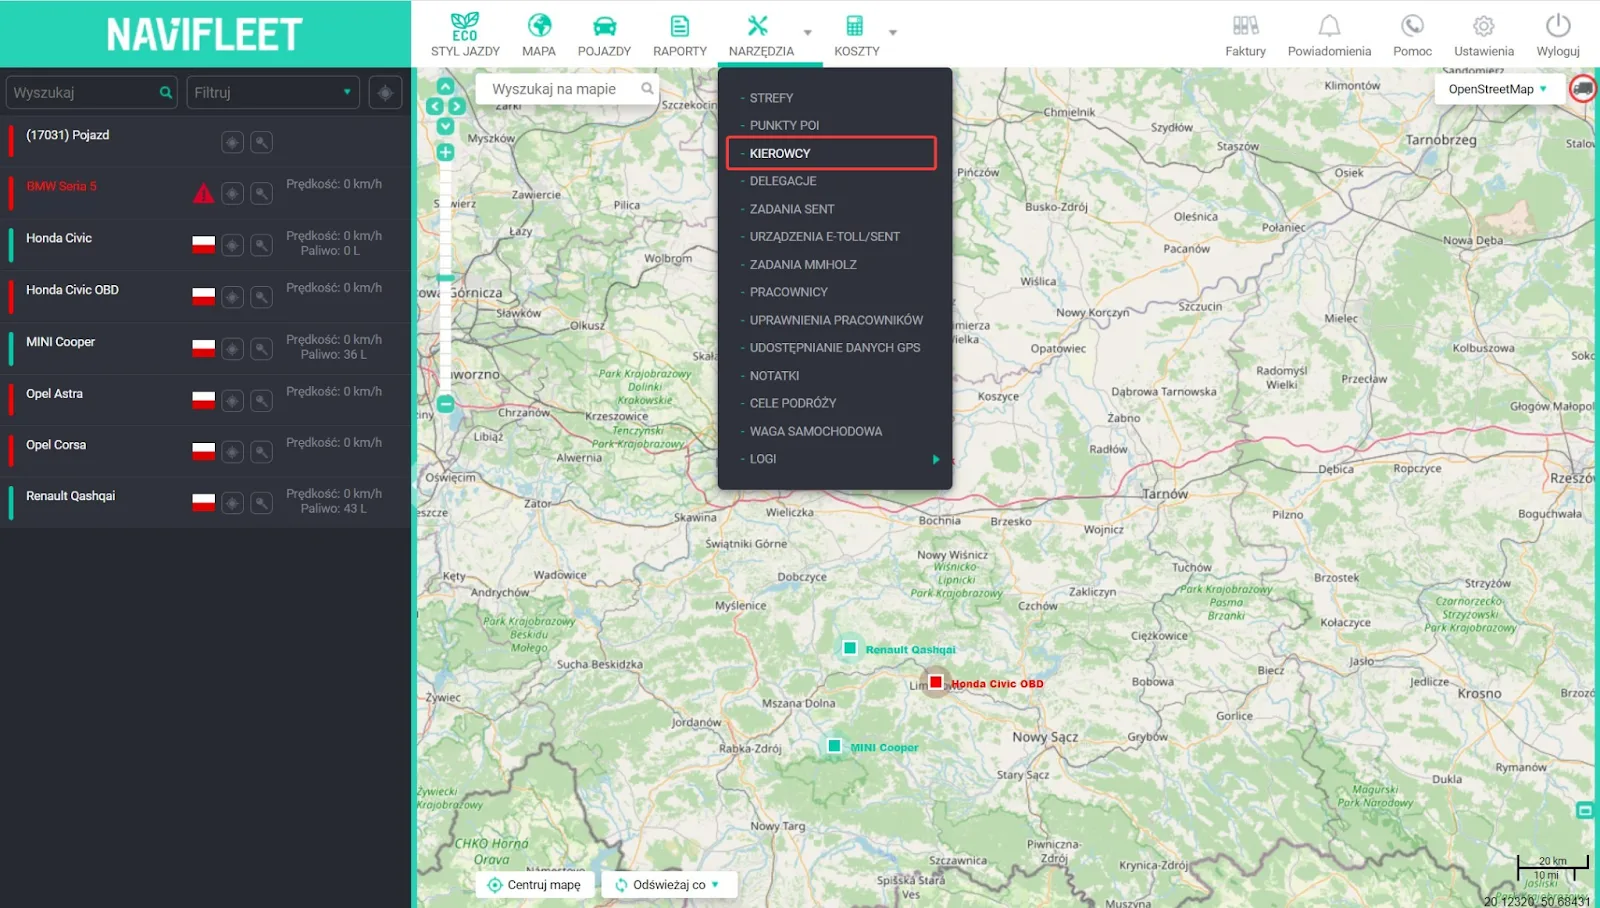Open Udostępnianie danych GPS entry
1600x908 pixels.
[835, 348]
